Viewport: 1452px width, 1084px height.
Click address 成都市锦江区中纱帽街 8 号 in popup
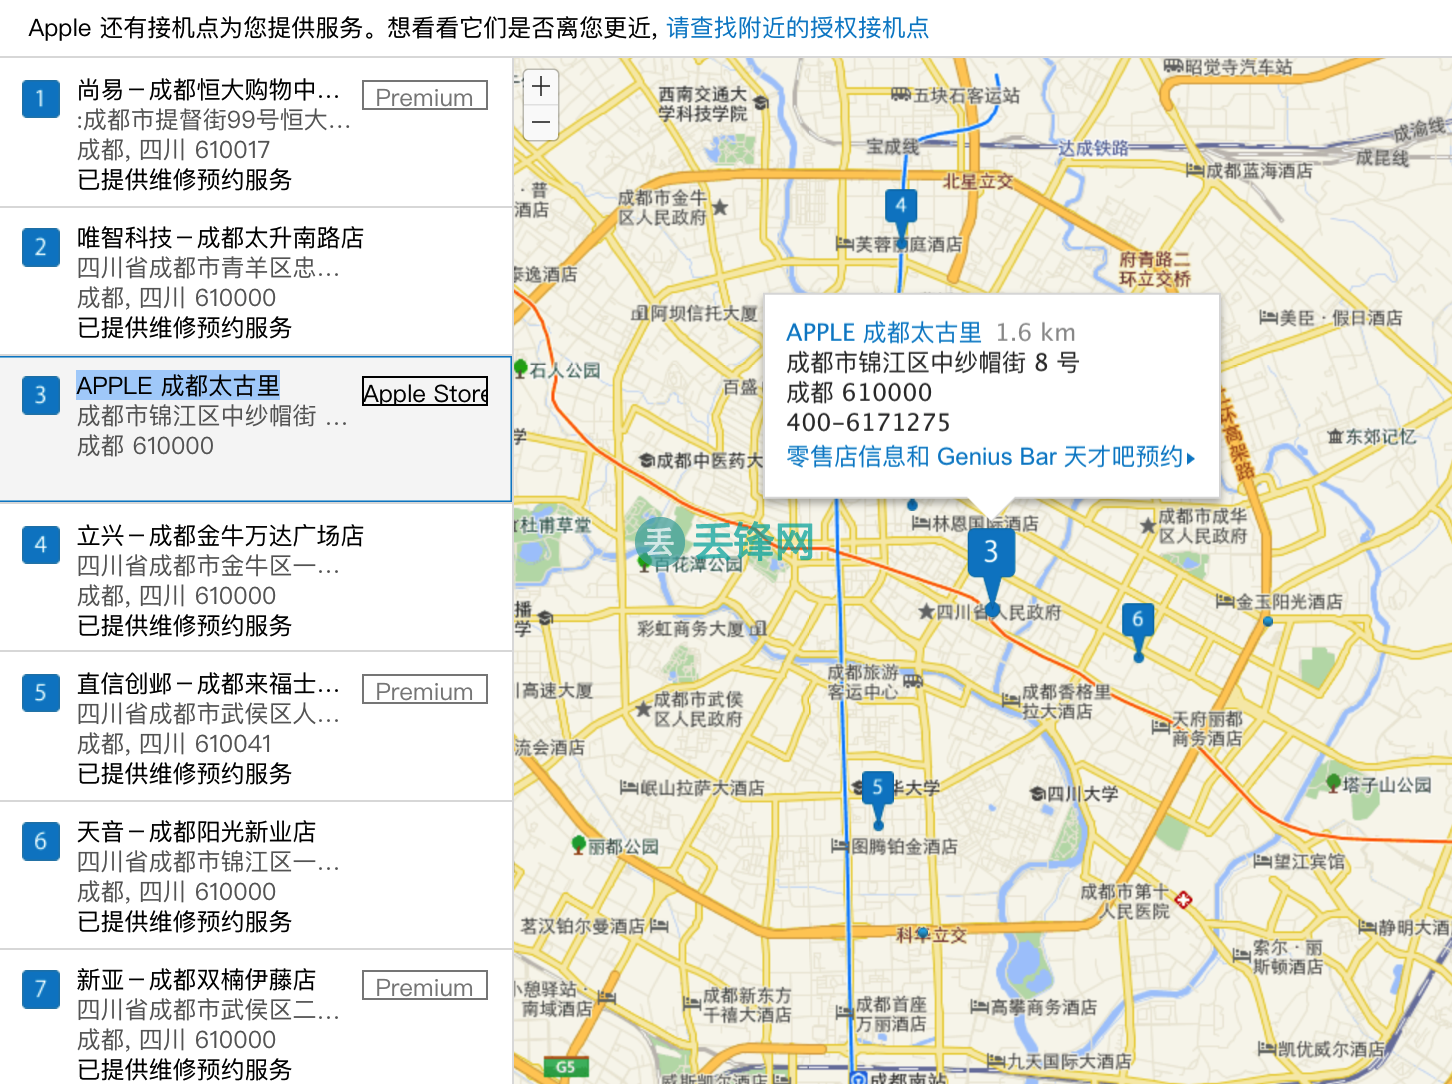click(933, 363)
